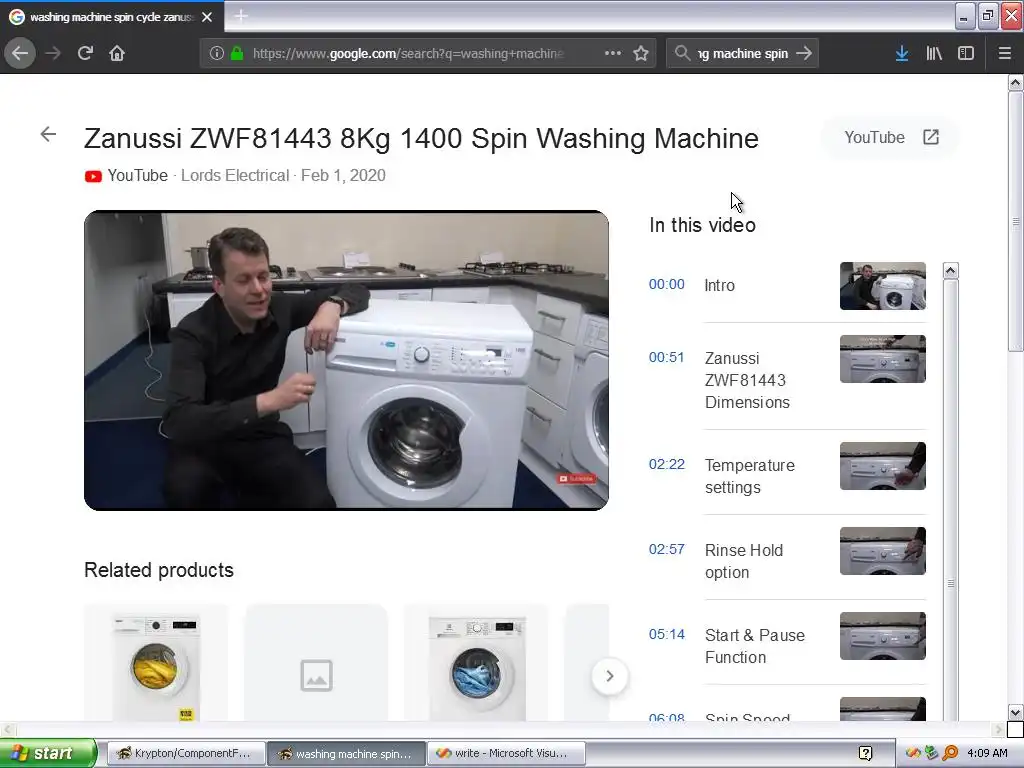The image size is (1024, 768).
Task: Open page actions three-dot menu
Action: tap(613, 53)
